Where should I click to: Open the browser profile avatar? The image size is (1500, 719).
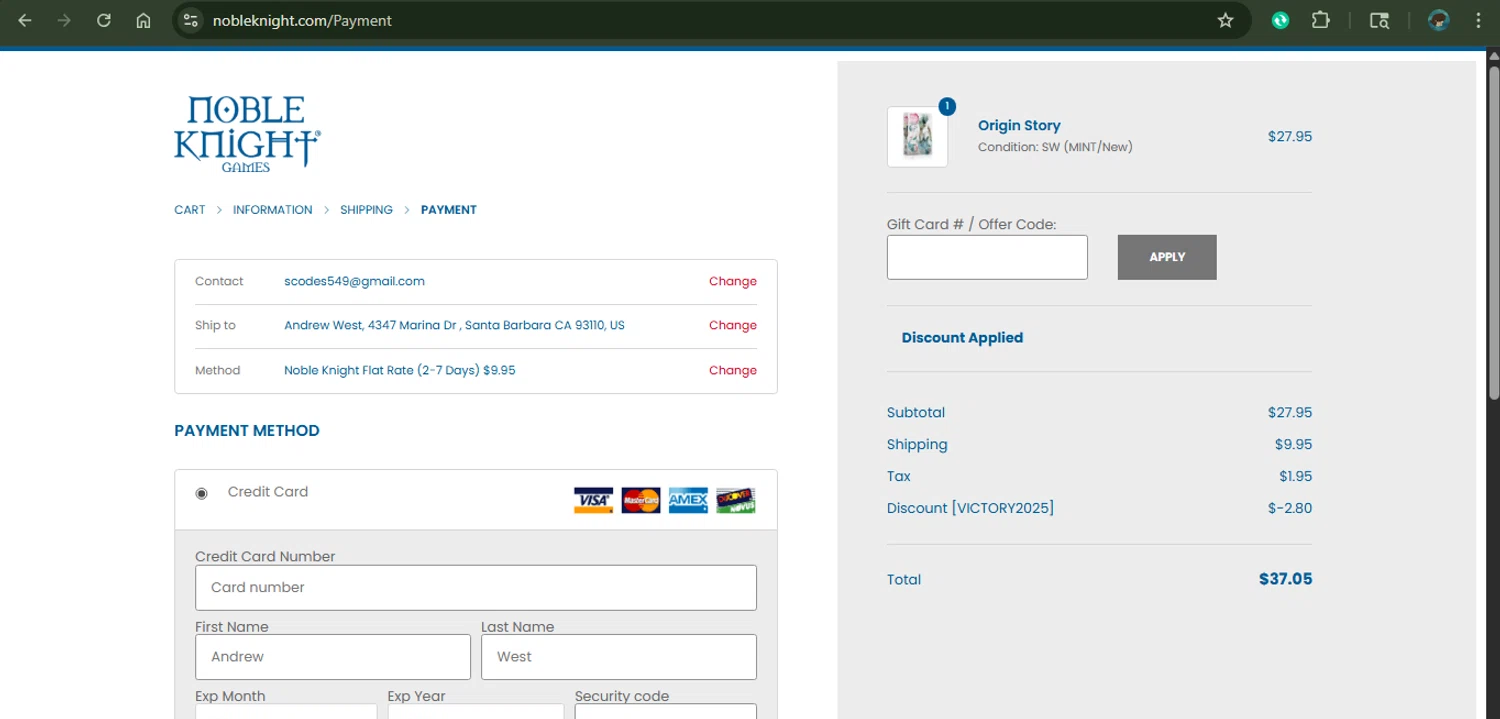1439,20
